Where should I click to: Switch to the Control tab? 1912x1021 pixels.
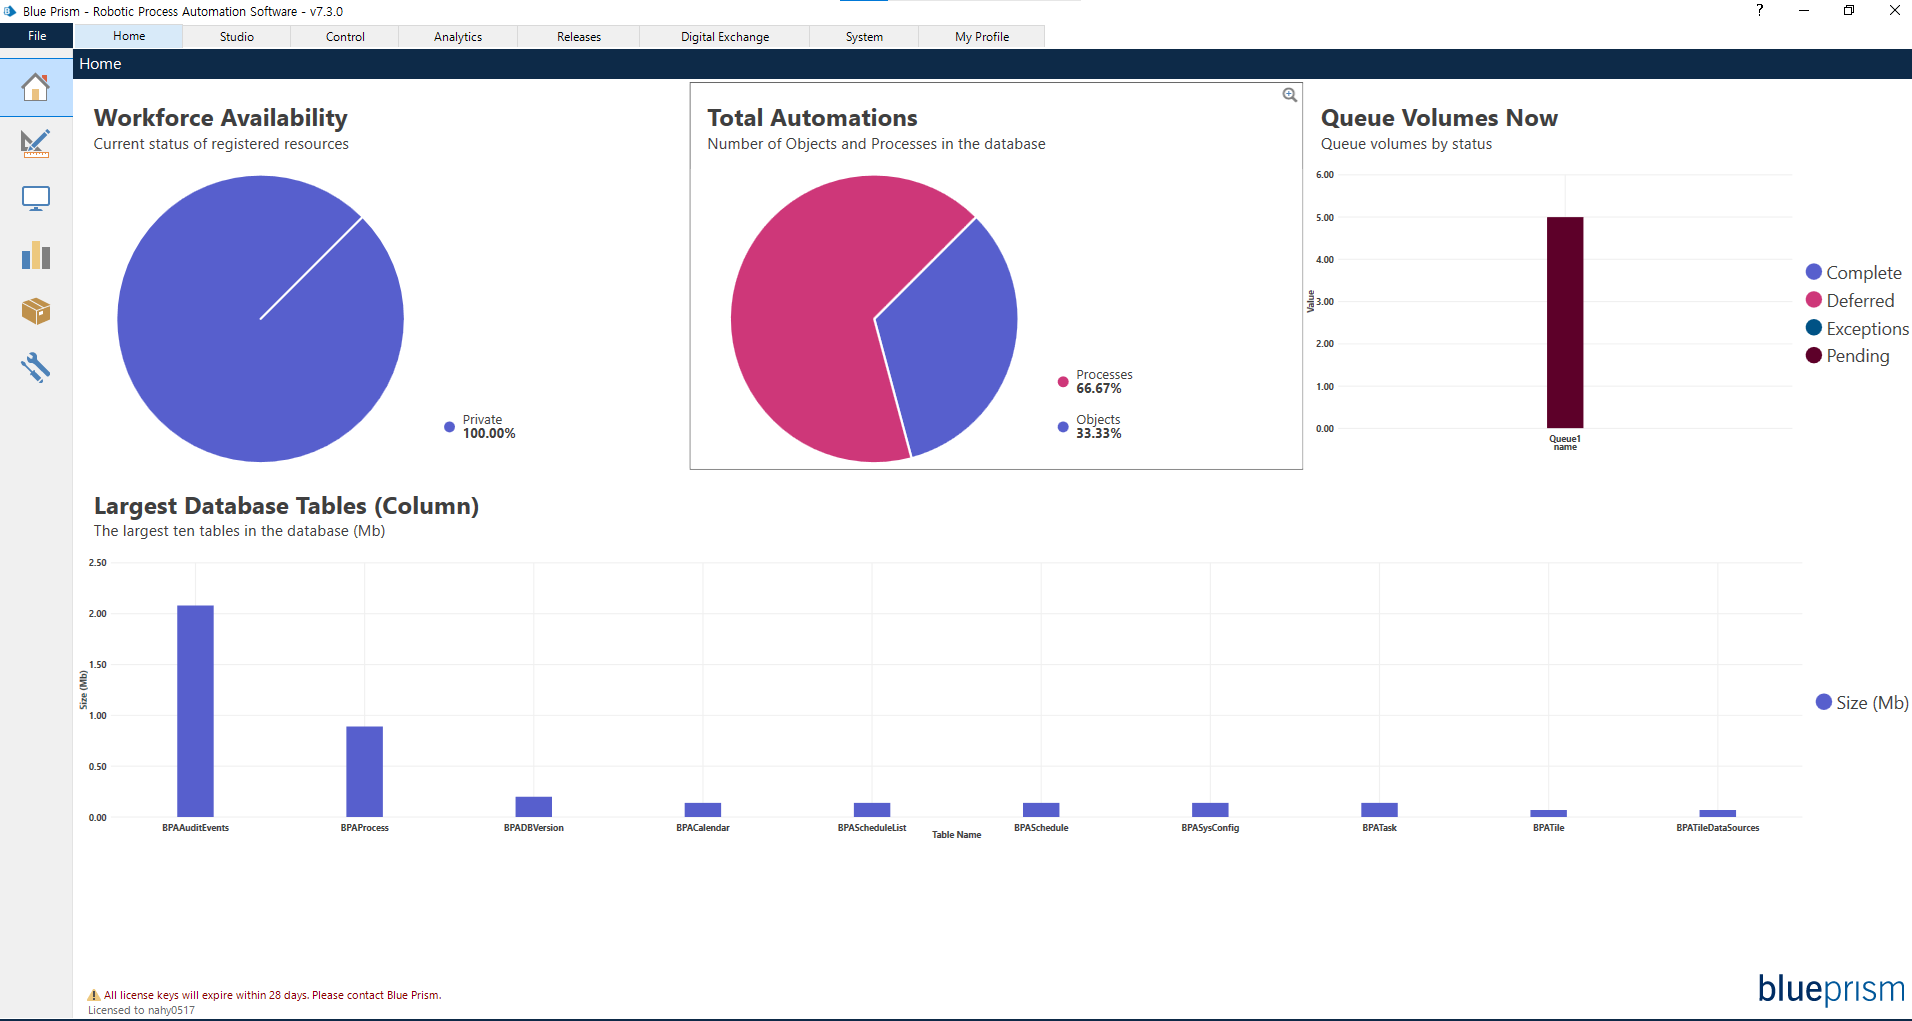click(x=345, y=36)
